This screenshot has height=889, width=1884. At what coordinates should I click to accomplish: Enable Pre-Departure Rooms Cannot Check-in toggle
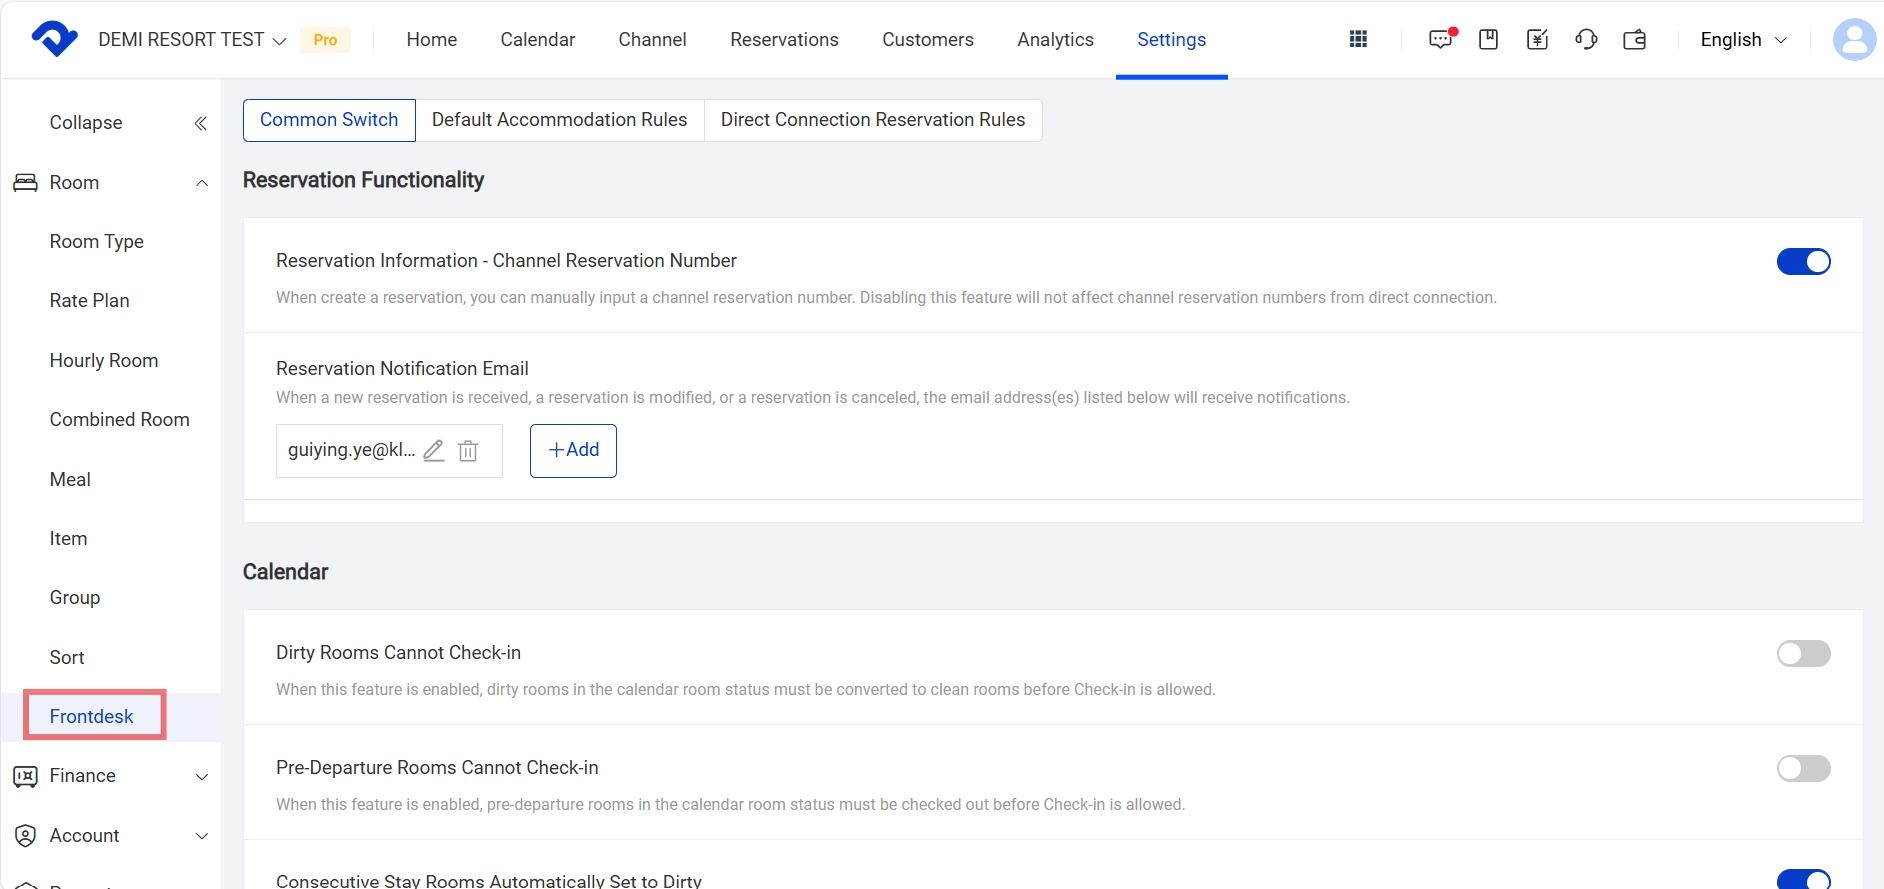(x=1803, y=768)
